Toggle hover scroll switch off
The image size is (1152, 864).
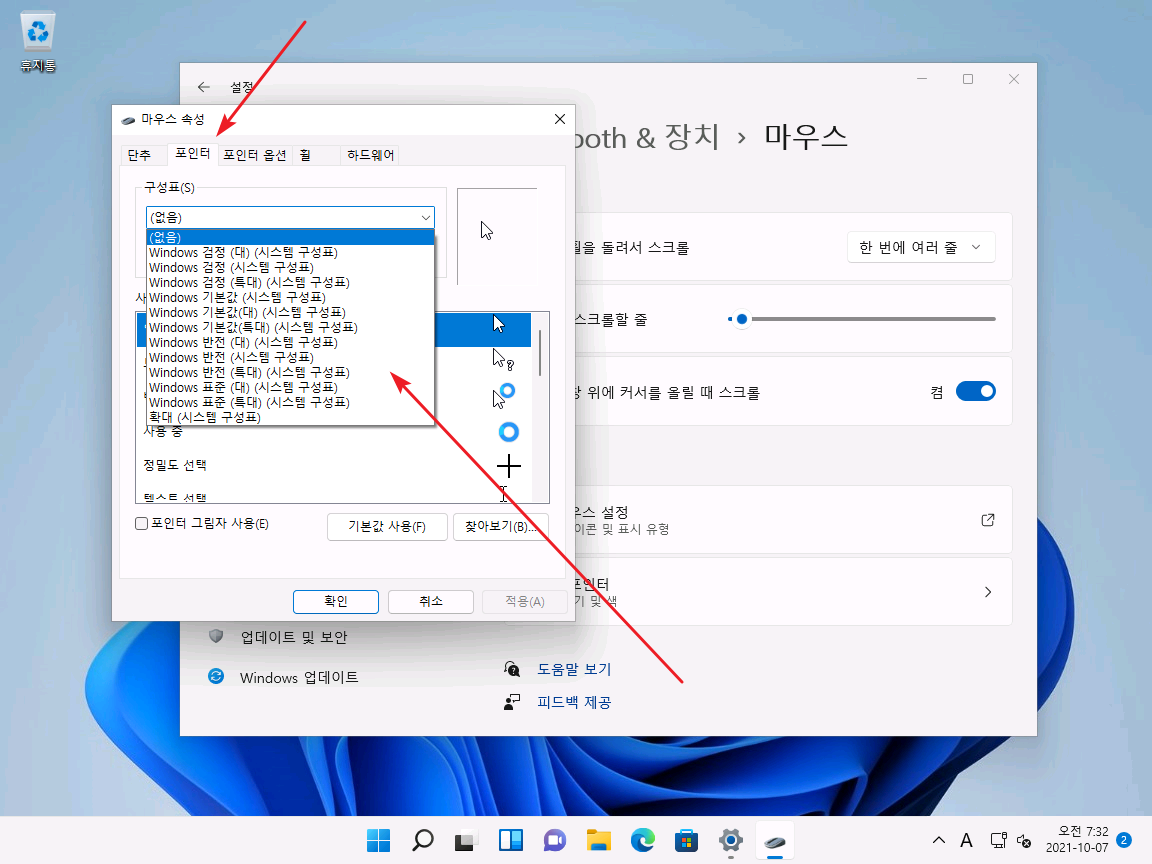976,392
